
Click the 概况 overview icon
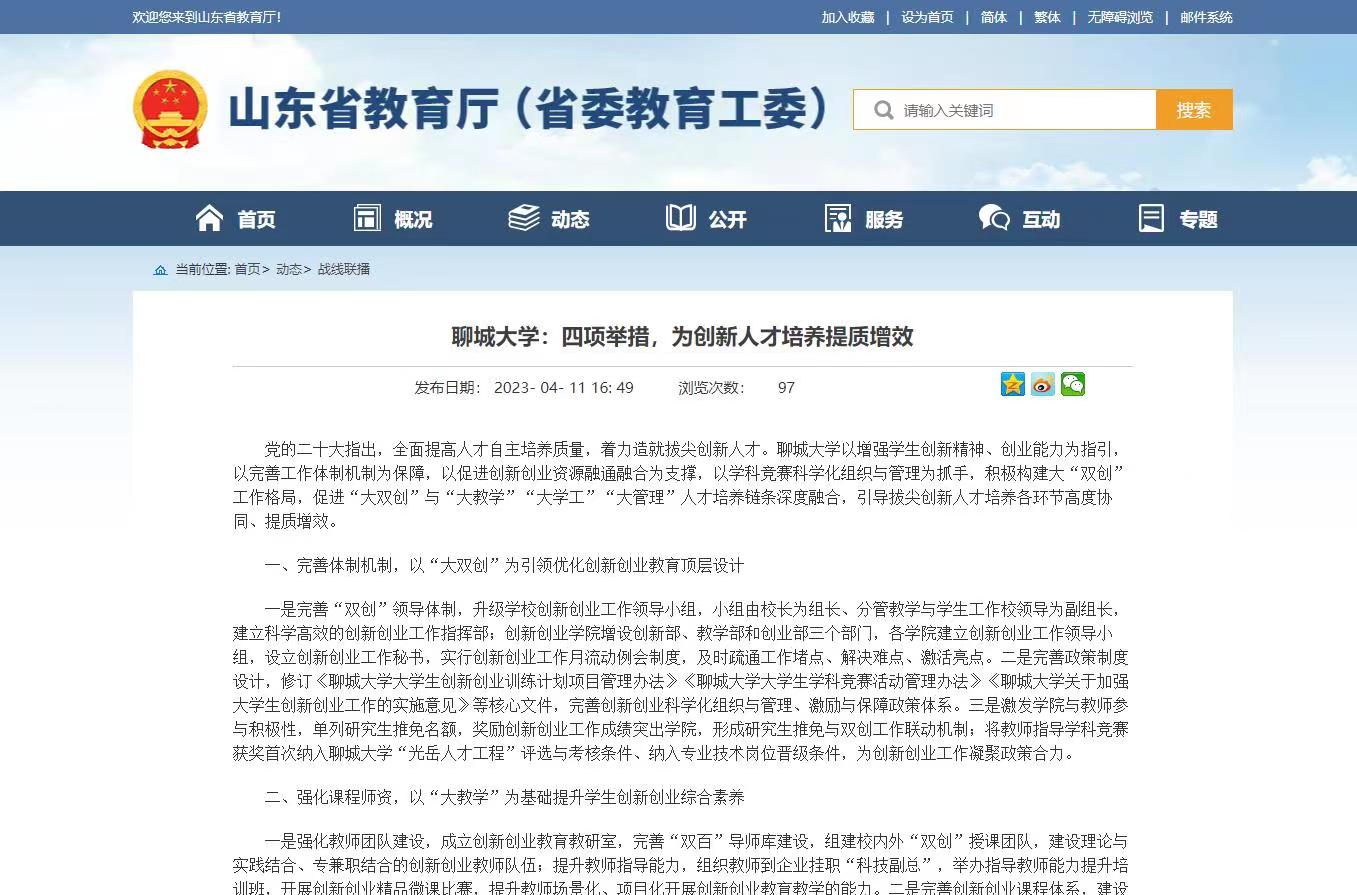(368, 216)
